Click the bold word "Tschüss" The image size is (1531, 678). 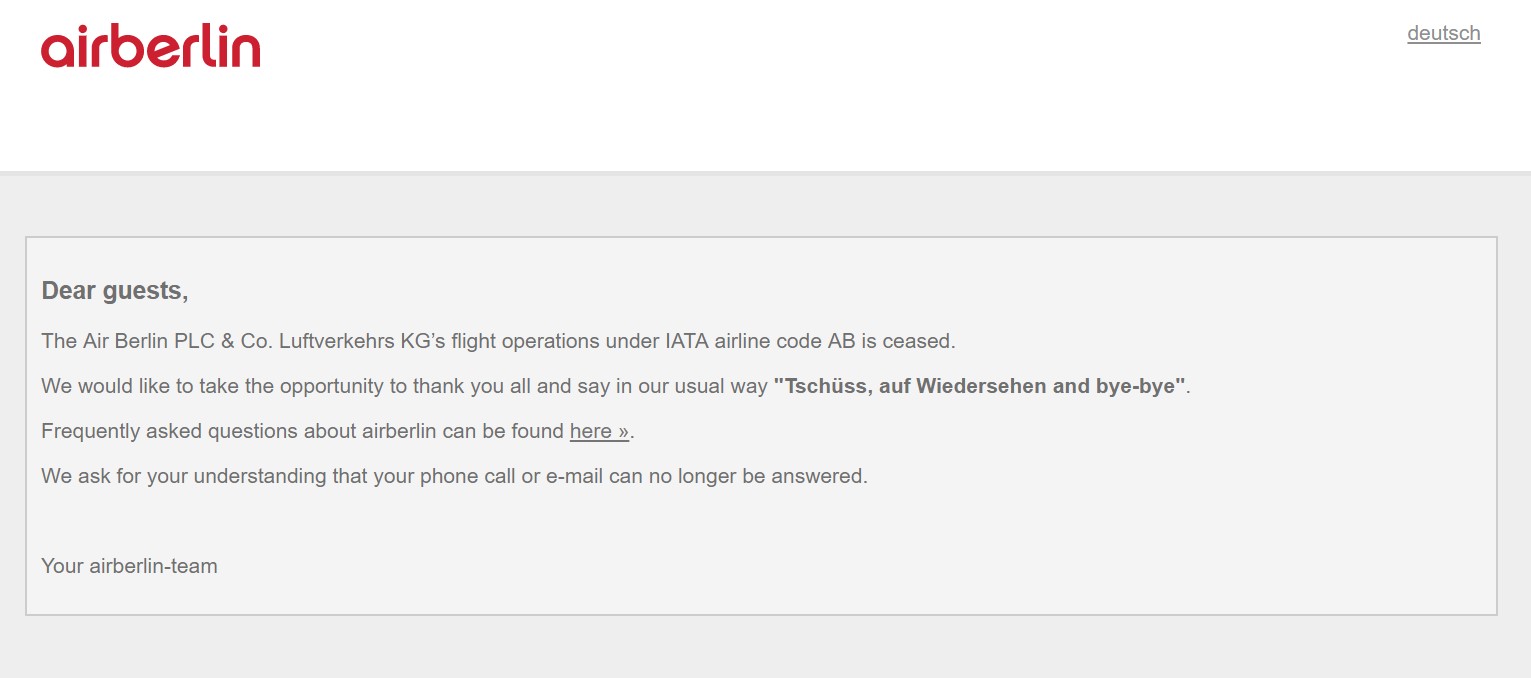(823, 386)
